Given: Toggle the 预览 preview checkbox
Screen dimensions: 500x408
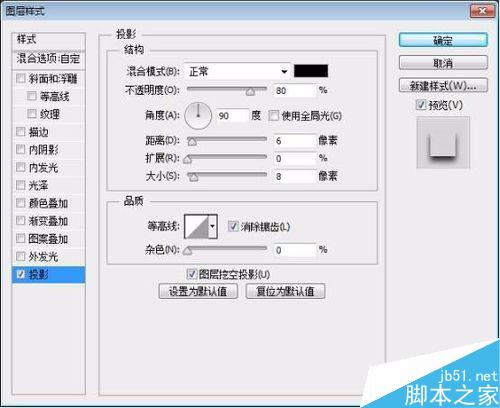Looking at the screenshot, I should tap(421, 105).
